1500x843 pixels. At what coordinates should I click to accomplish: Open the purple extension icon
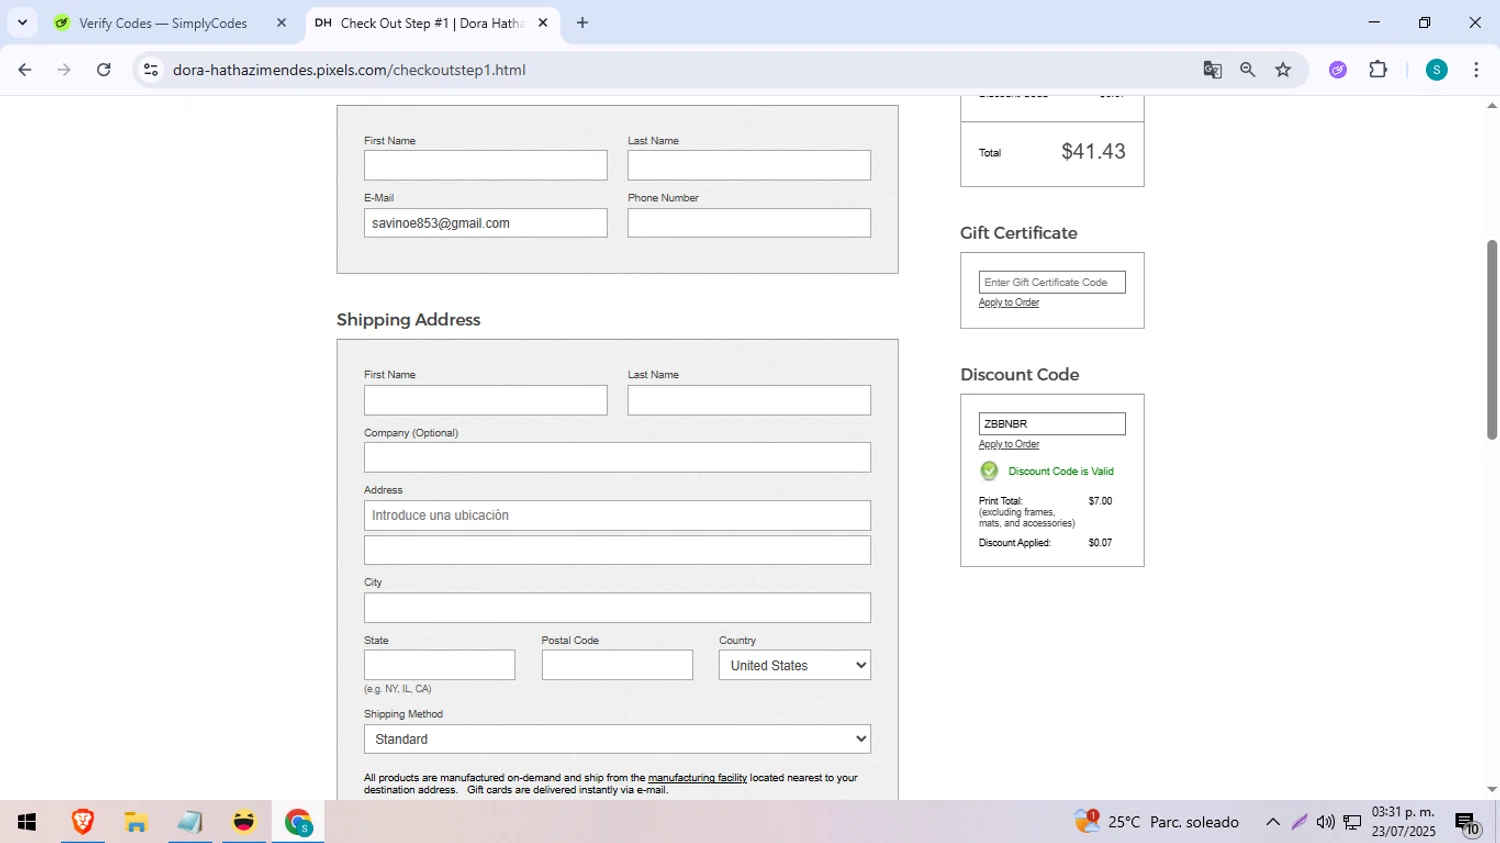click(x=1338, y=70)
